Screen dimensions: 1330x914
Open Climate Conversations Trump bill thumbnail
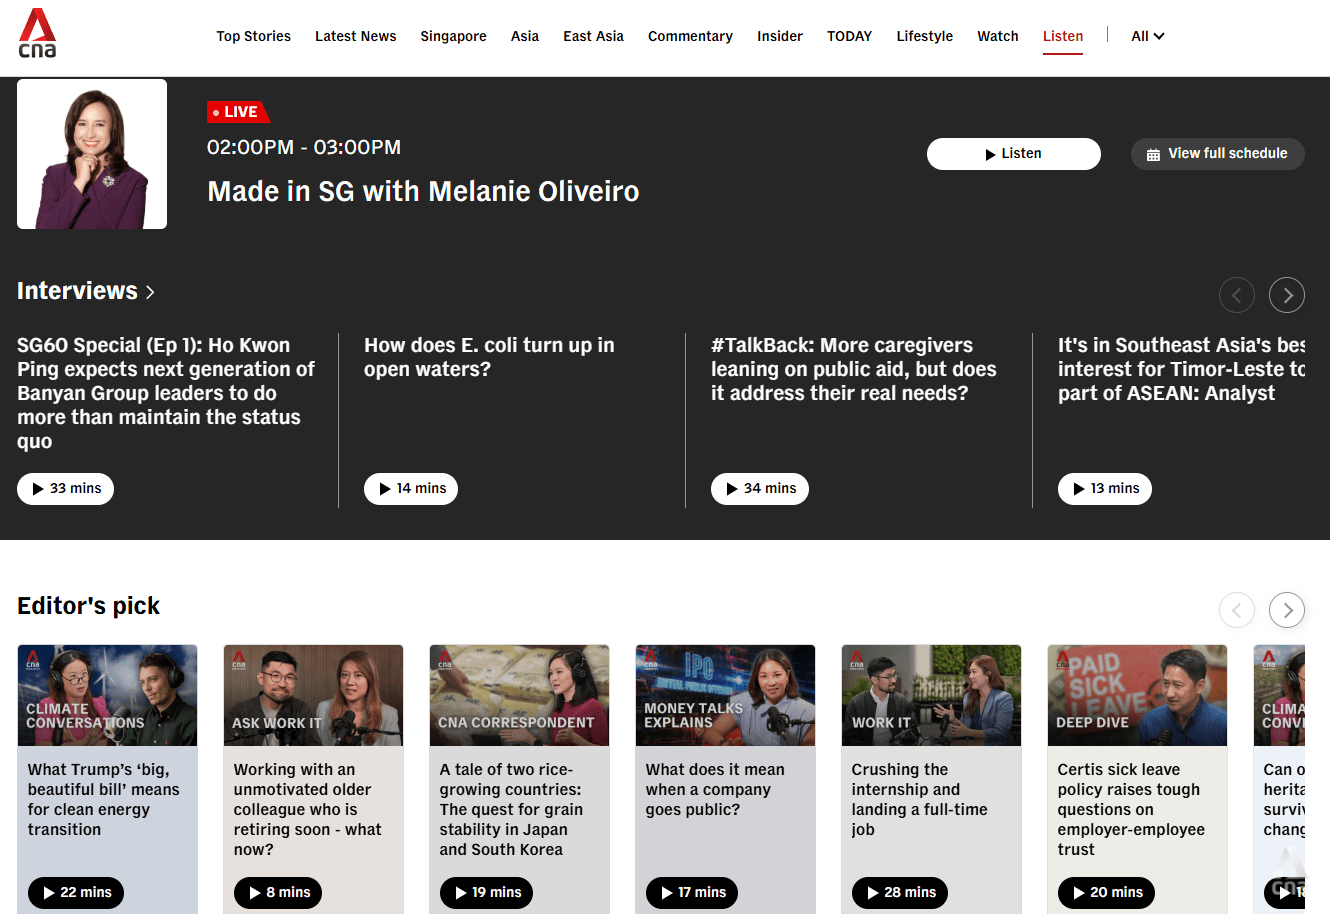click(107, 695)
